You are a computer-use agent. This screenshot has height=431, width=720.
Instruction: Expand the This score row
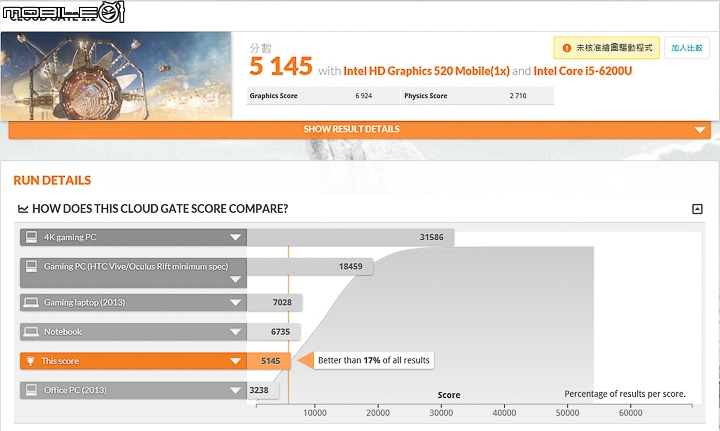(235, 361)
